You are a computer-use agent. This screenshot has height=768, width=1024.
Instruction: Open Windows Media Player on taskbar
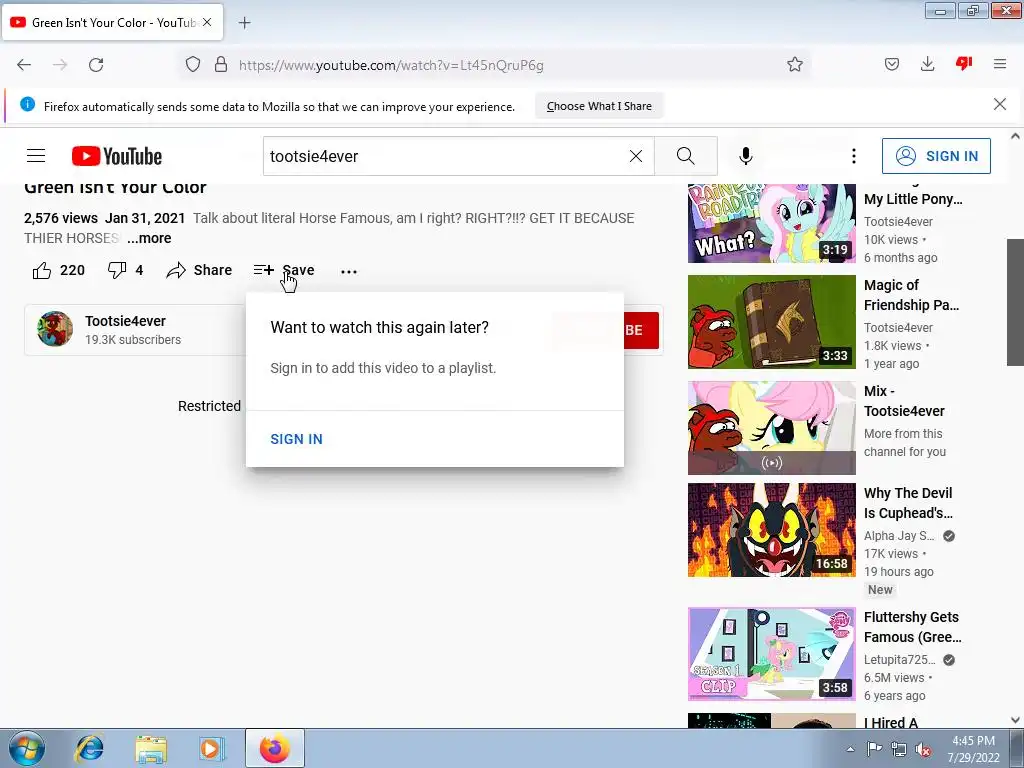(x=211, y=748)
